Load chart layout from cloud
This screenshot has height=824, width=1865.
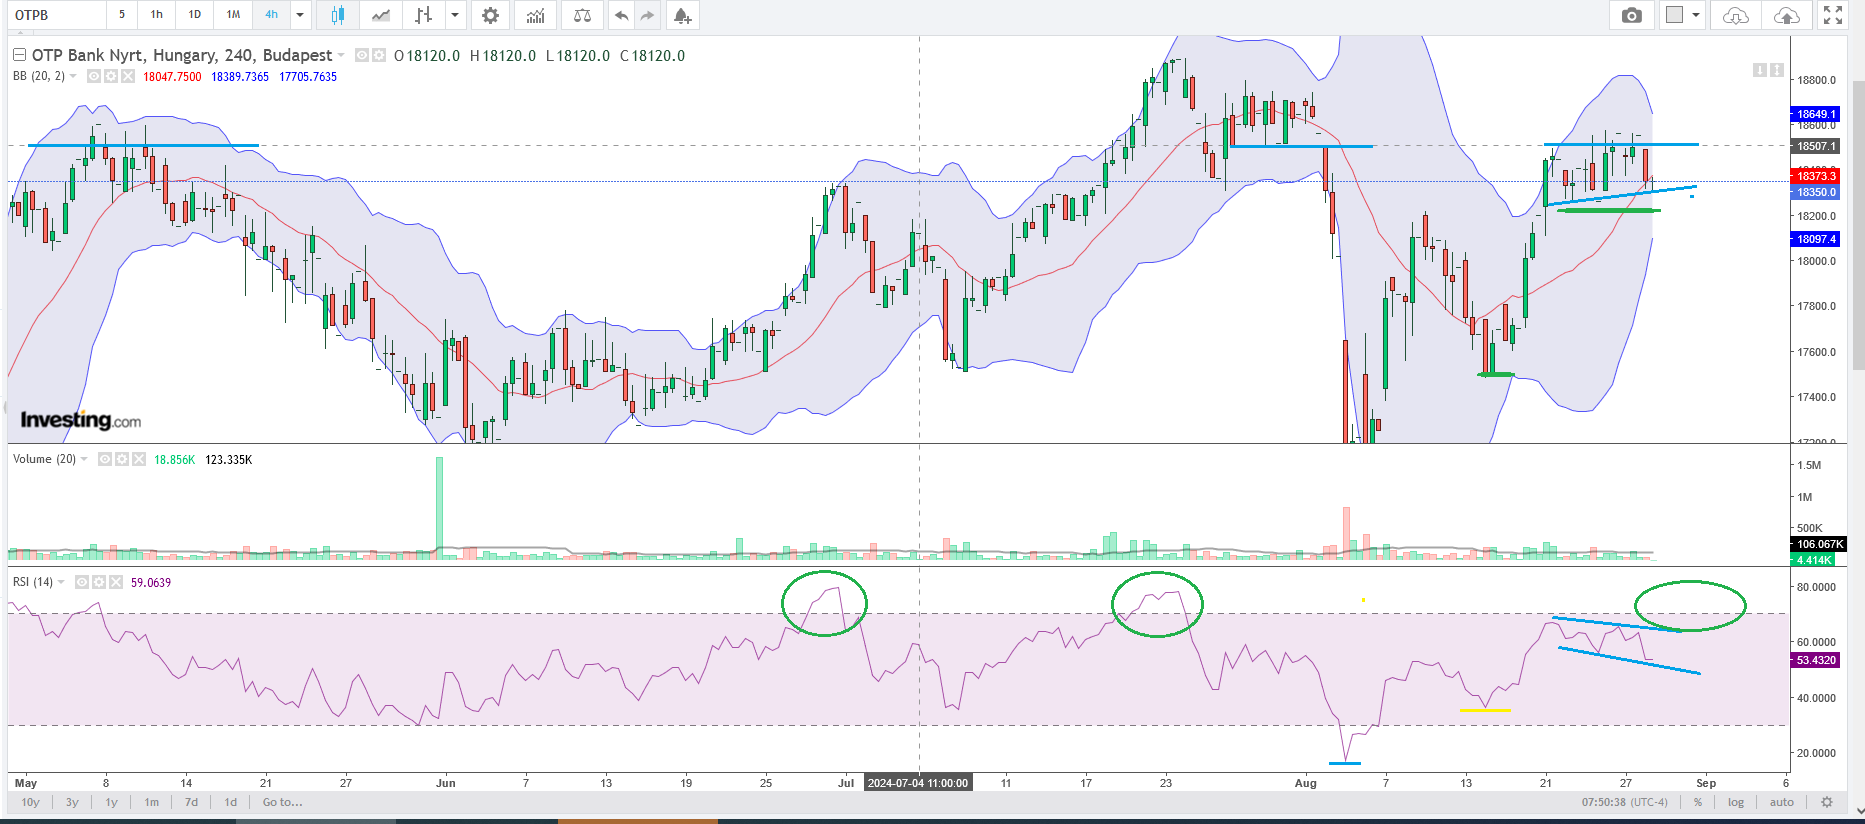(x=1736, y=15)
